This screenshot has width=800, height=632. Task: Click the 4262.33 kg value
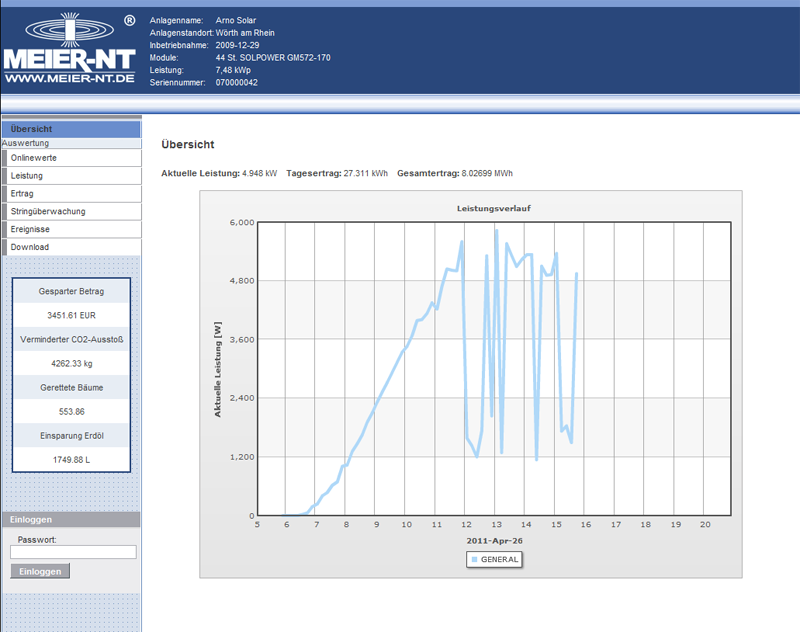coord(71,363)
